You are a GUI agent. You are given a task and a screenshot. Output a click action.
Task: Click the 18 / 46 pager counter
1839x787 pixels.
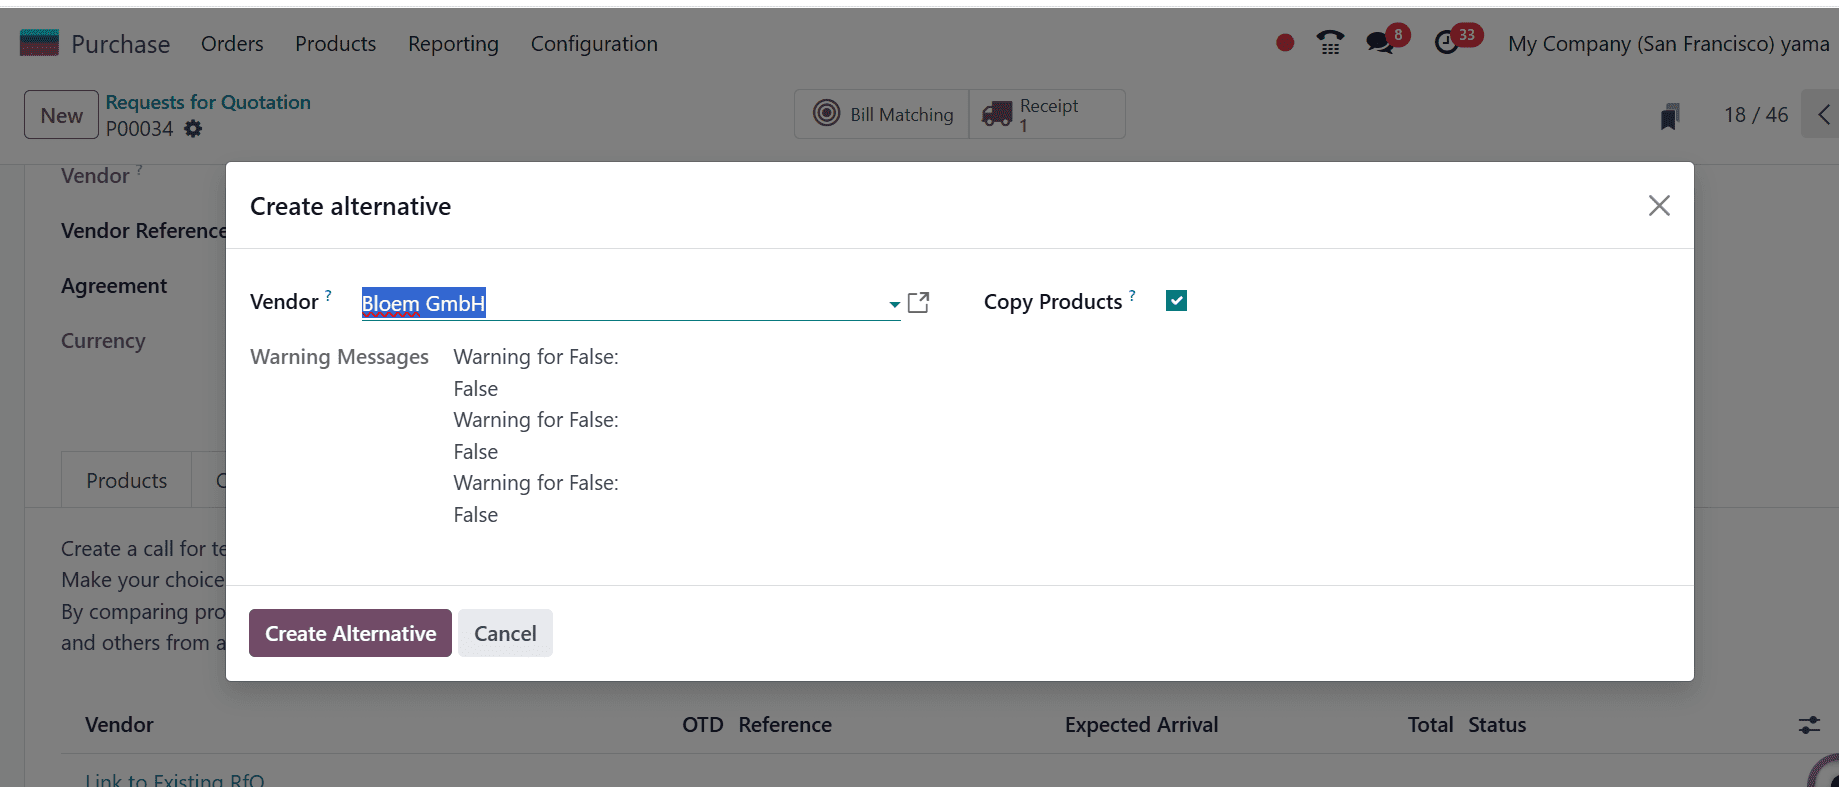click(1756, 114)
